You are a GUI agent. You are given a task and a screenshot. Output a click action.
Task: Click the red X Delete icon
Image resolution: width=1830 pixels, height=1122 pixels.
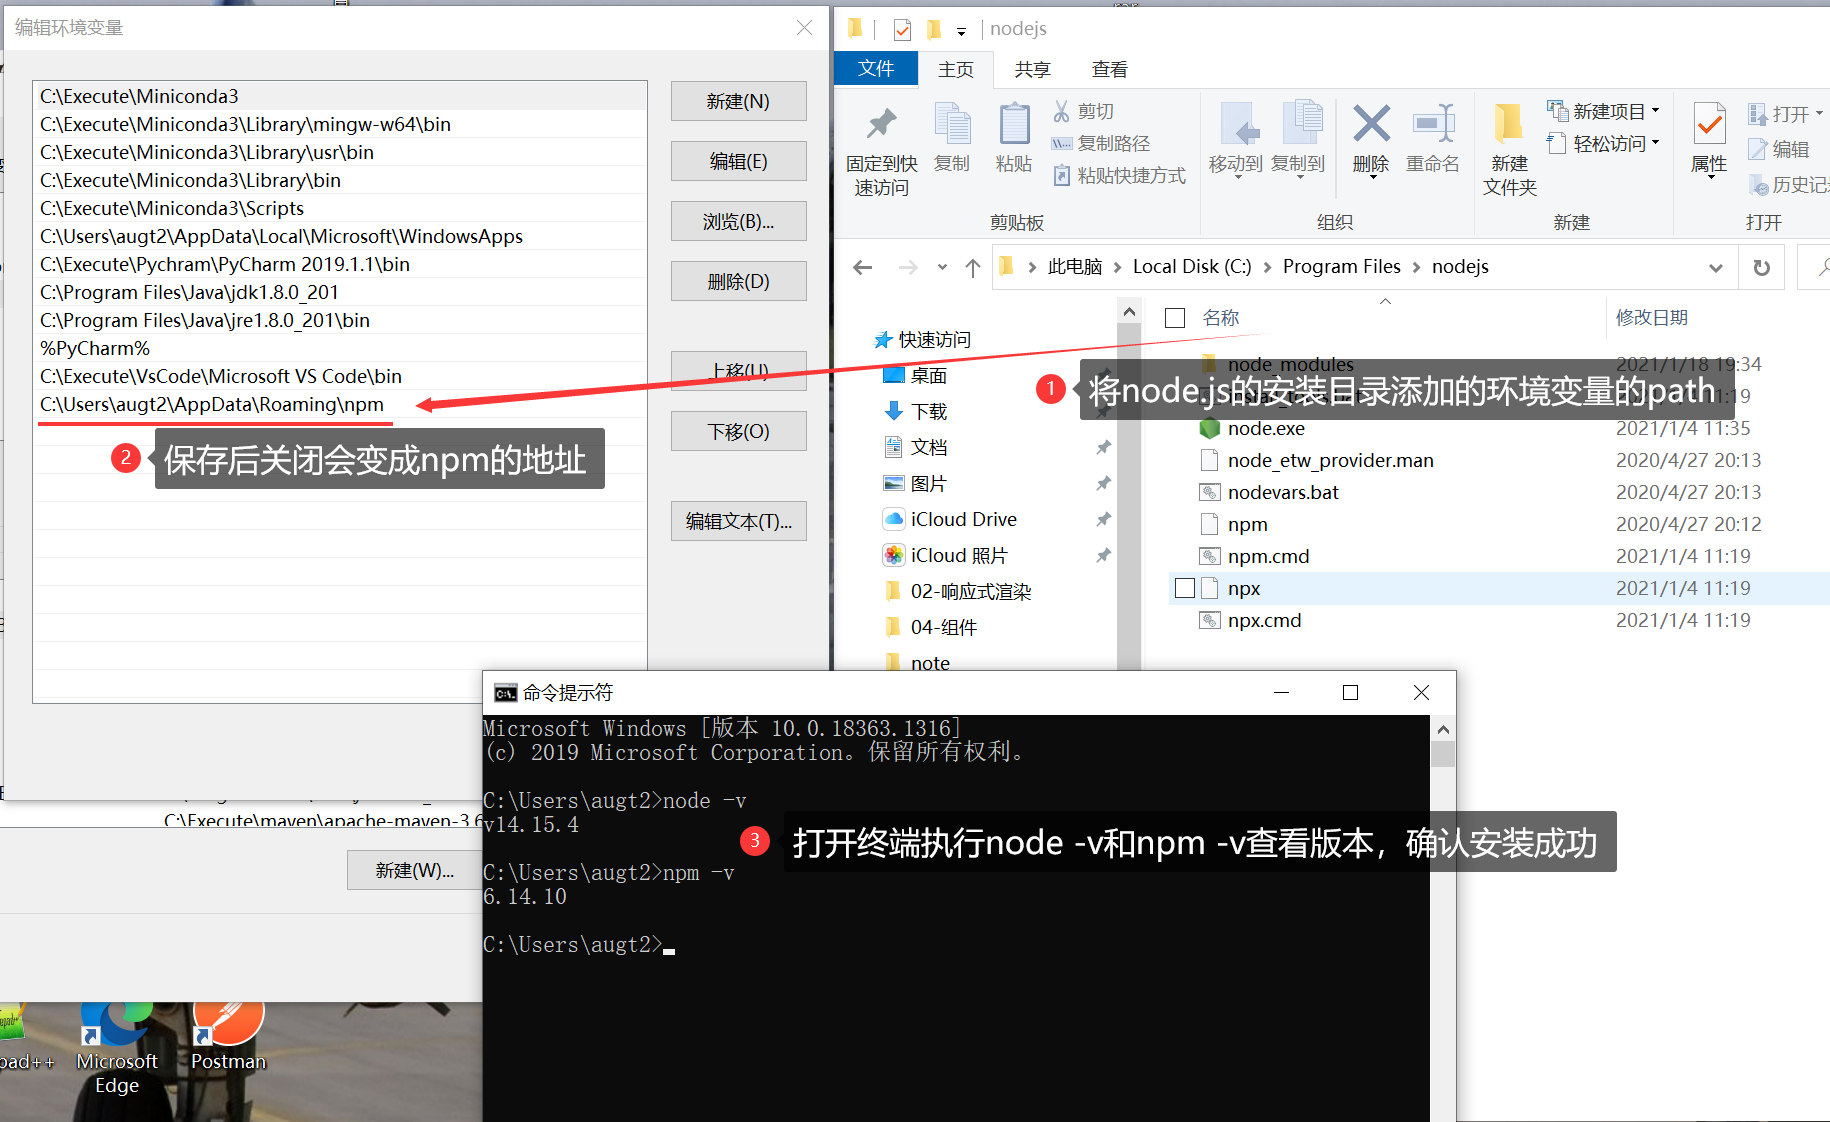[x=1371, y=124]
